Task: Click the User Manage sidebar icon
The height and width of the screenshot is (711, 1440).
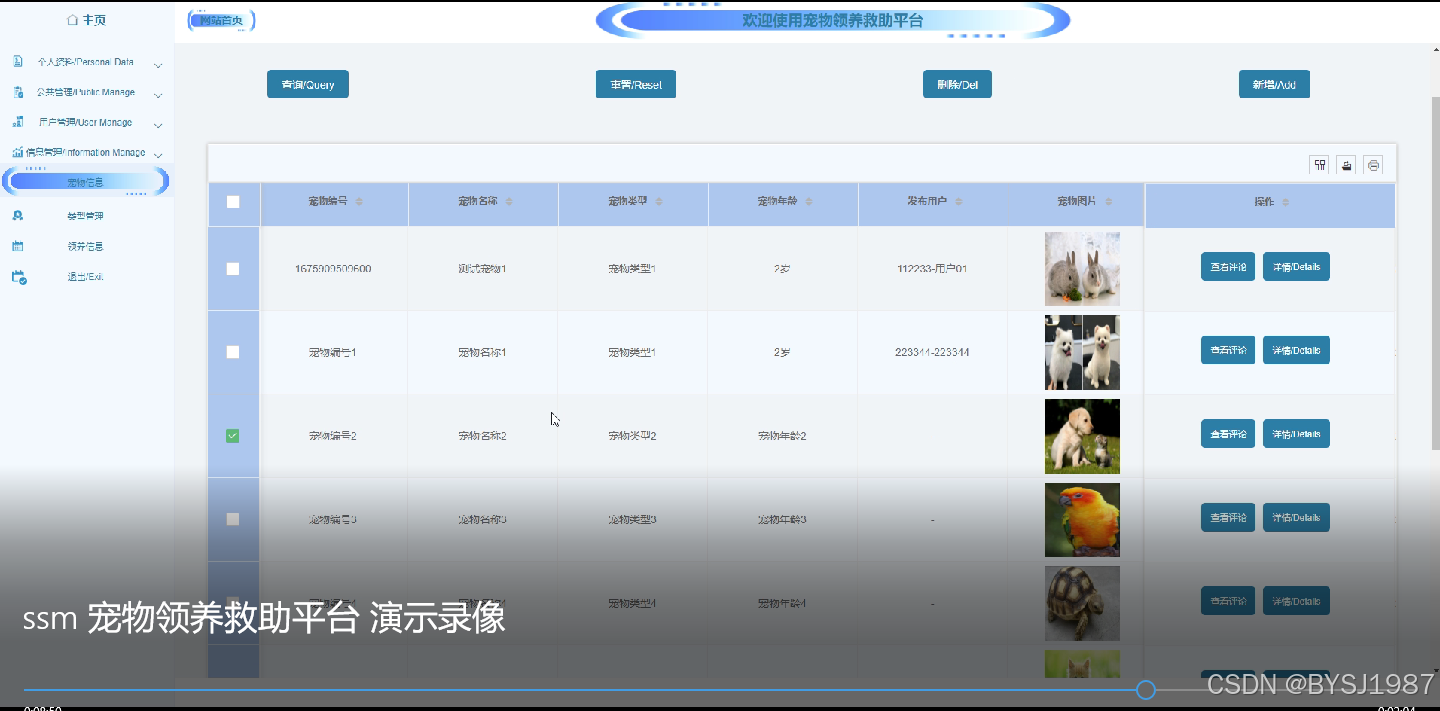Action: tap(18, 122)
